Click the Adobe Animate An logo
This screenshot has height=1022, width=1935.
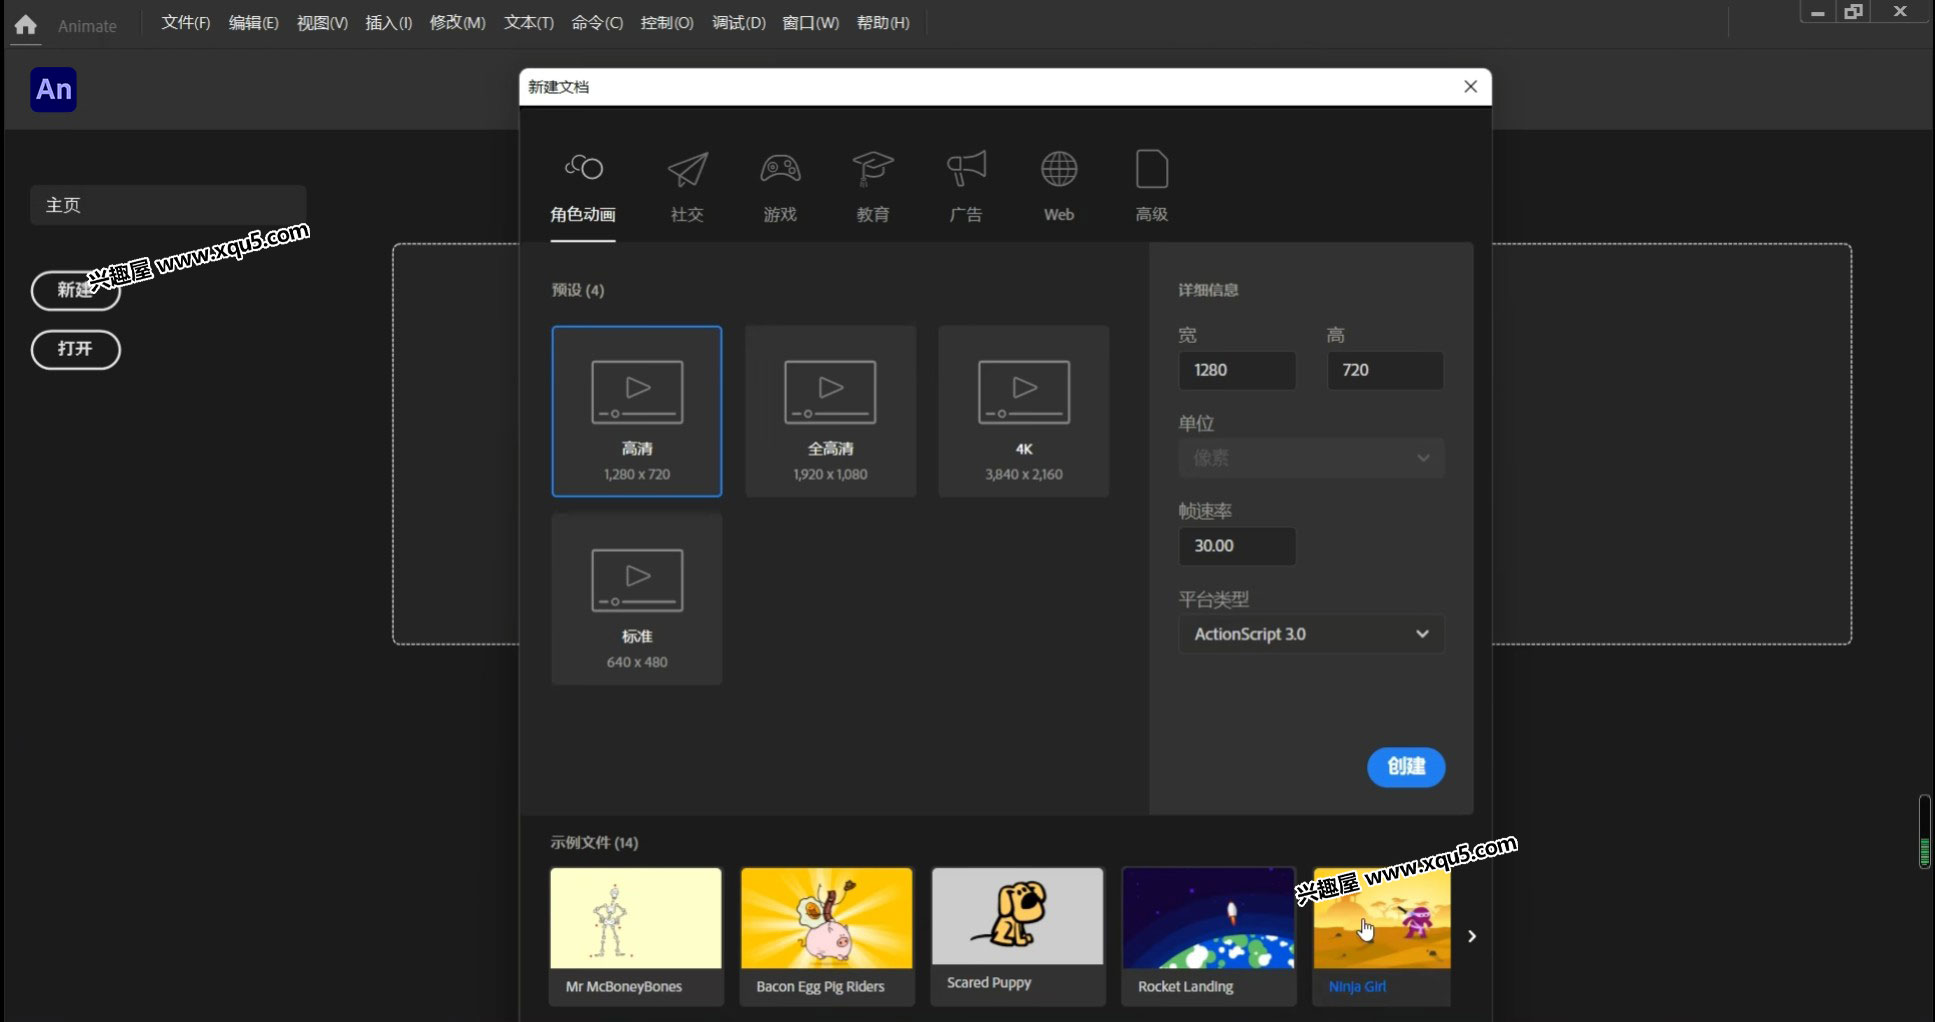pyautogui.click(x=54, y=90)
